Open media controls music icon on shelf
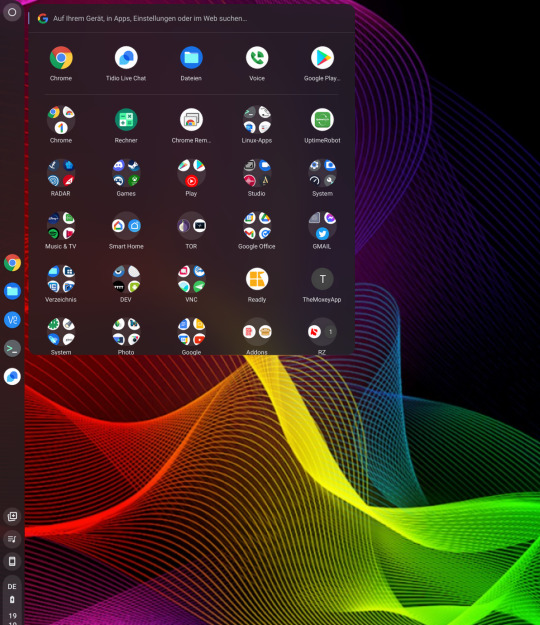Image resolution: width=540 pixels, height=625 pixels. 12,539
